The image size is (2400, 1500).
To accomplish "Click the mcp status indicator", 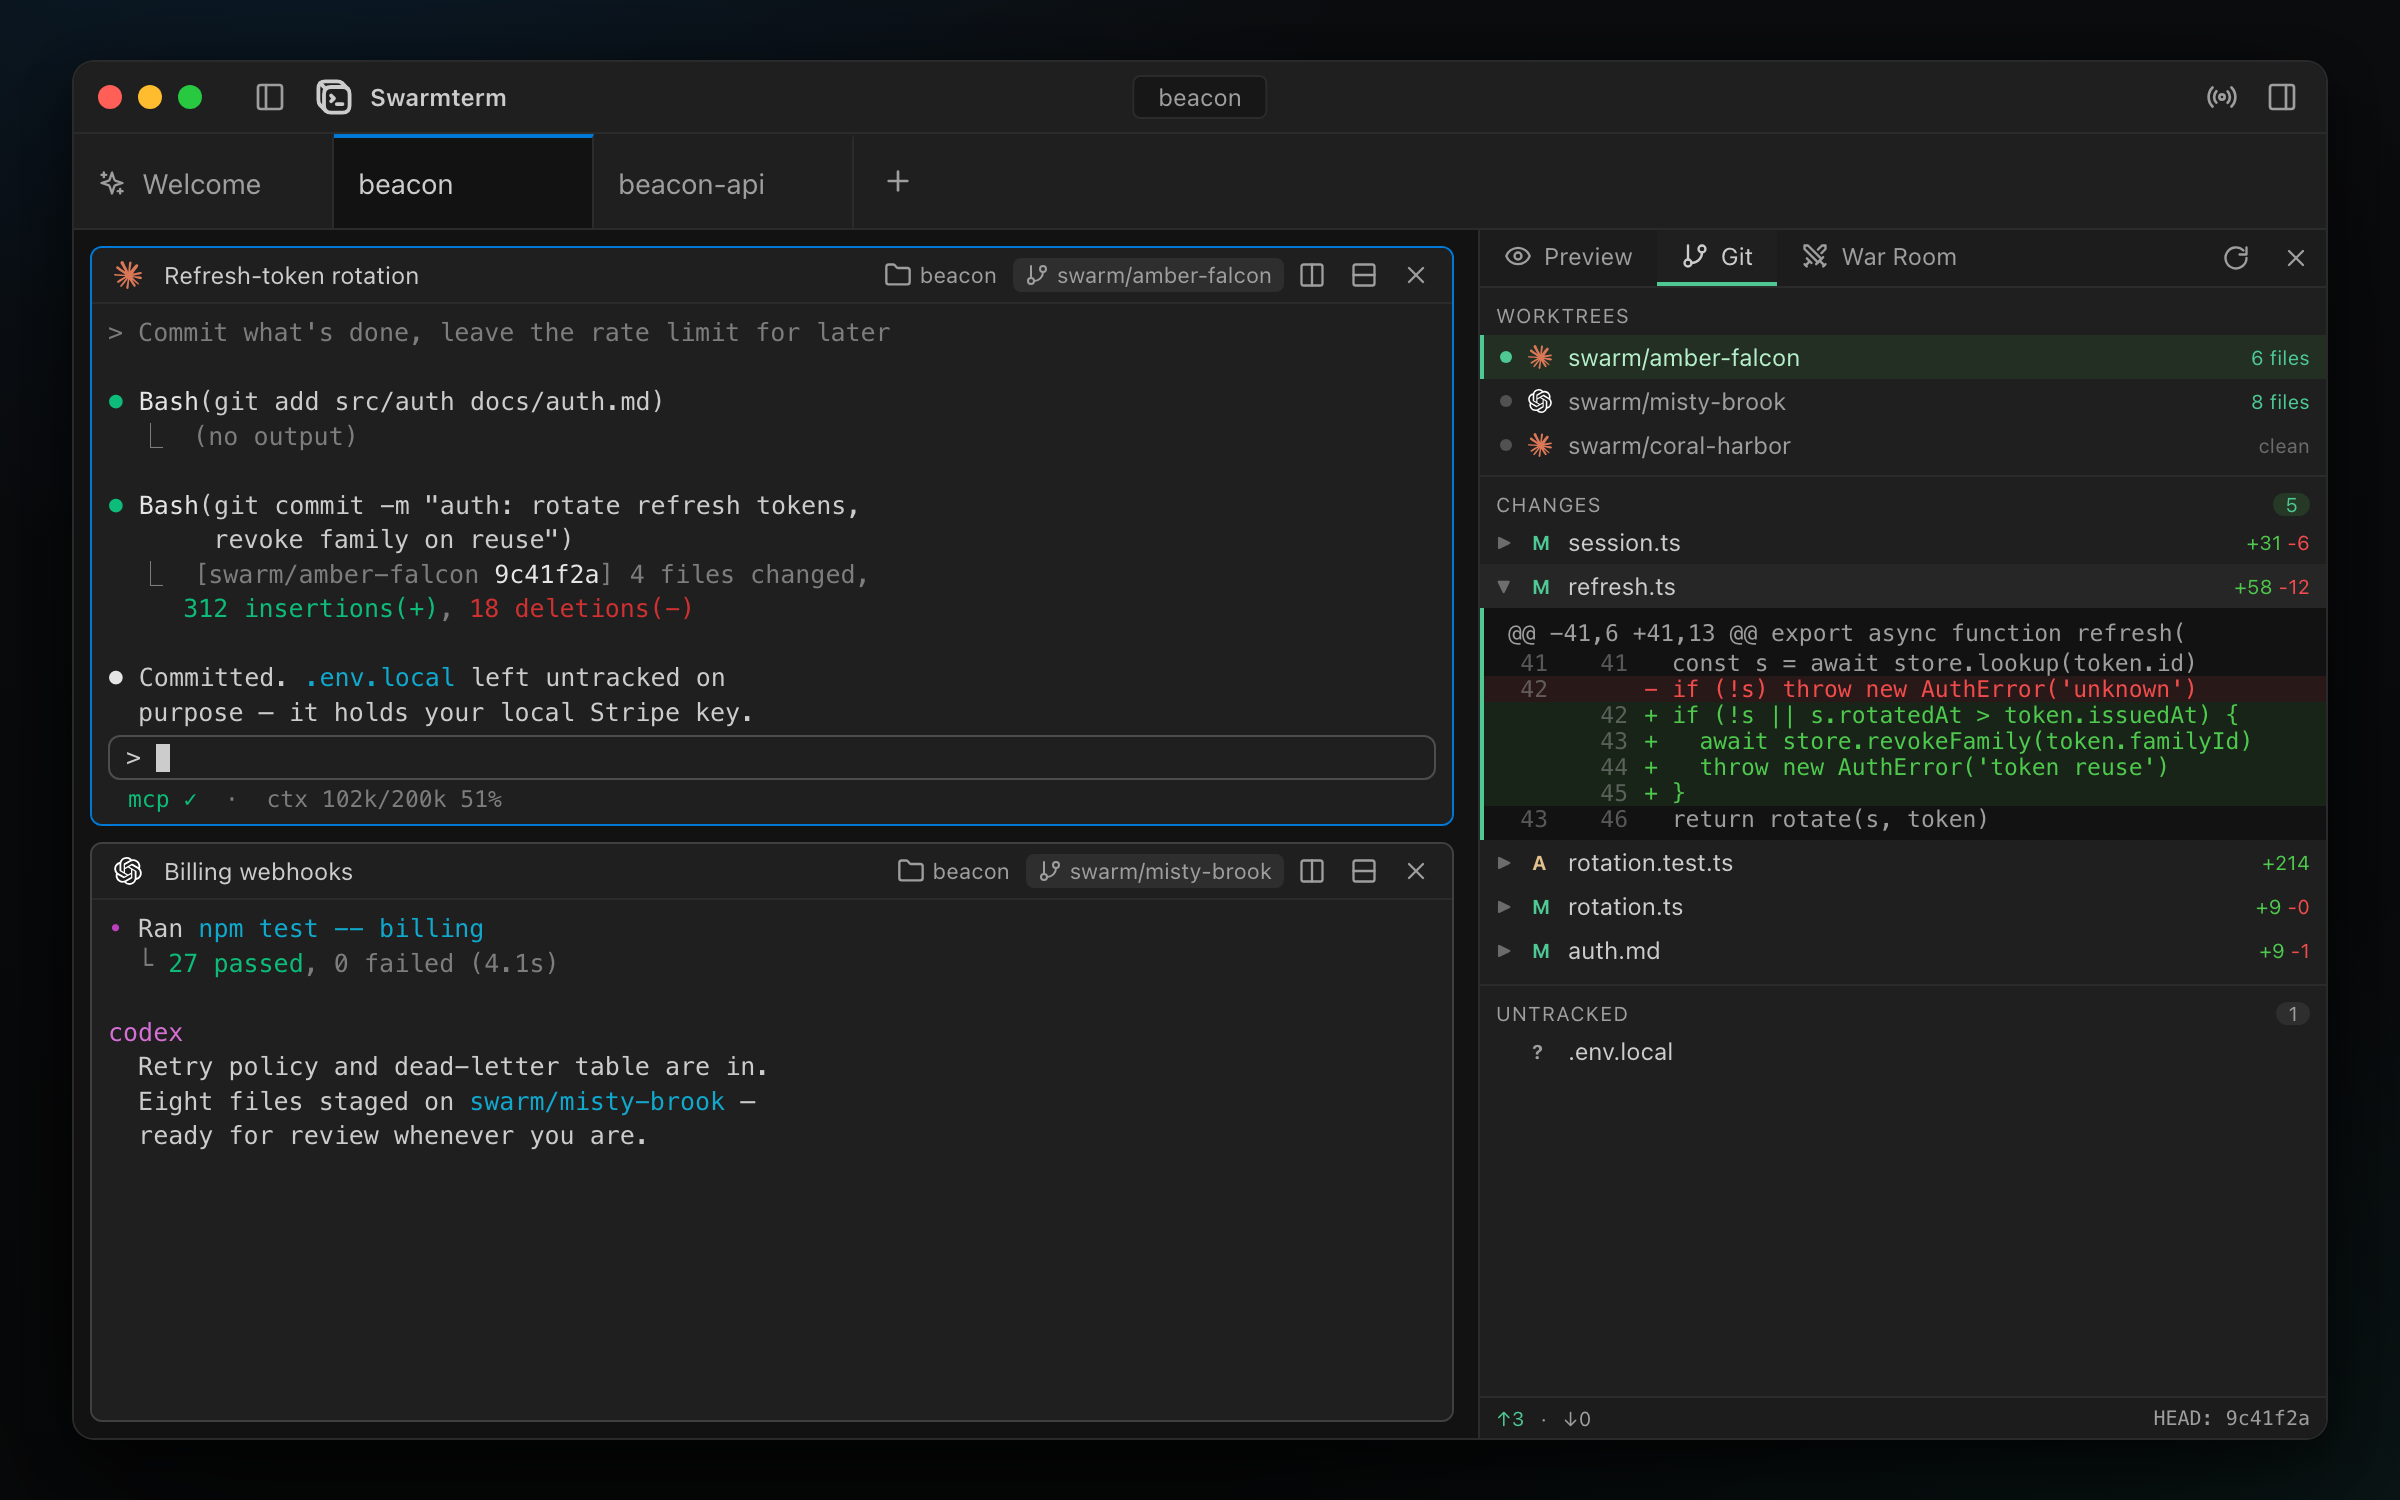I will (x=162, y=799).
